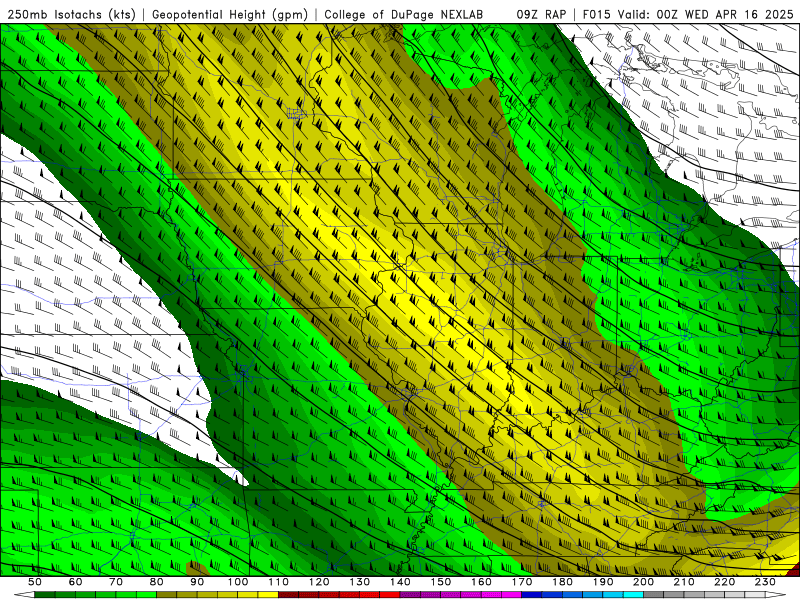This screenshot has height=600, width=800.
Task: Click the 170 label on color scale
Action: pyautogui.click(x=522, y=582)
